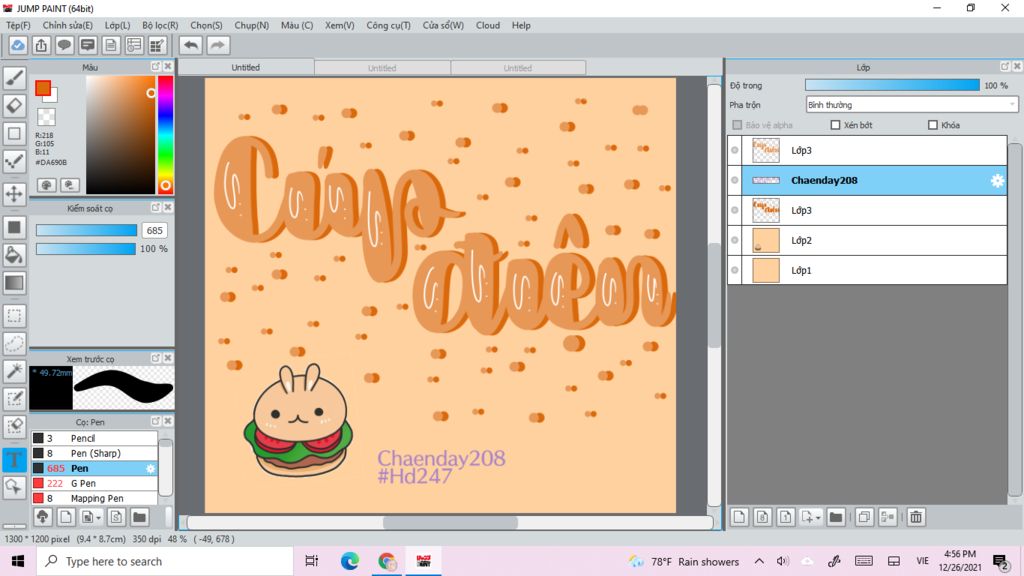Show hidden system tray icons chevron

(x=759, y=561)
